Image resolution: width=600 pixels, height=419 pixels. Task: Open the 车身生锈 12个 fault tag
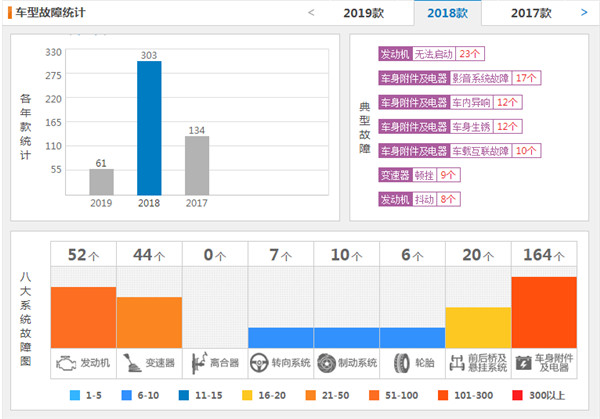click(x=450, y=127)
